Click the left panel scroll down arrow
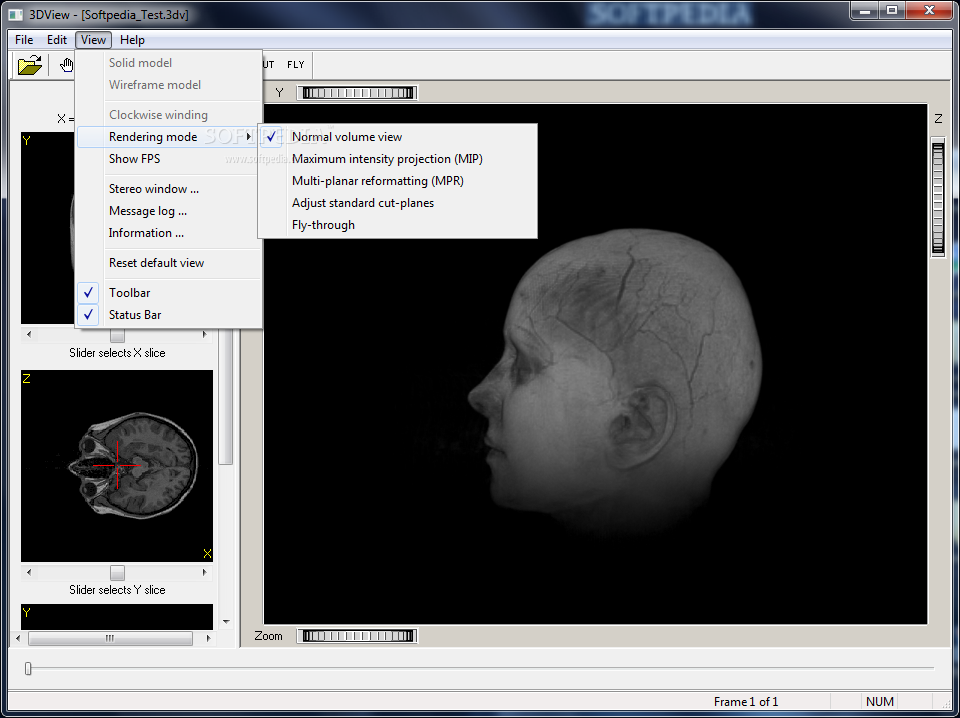This screenshot has width=960, height=718. coord(226,622)
